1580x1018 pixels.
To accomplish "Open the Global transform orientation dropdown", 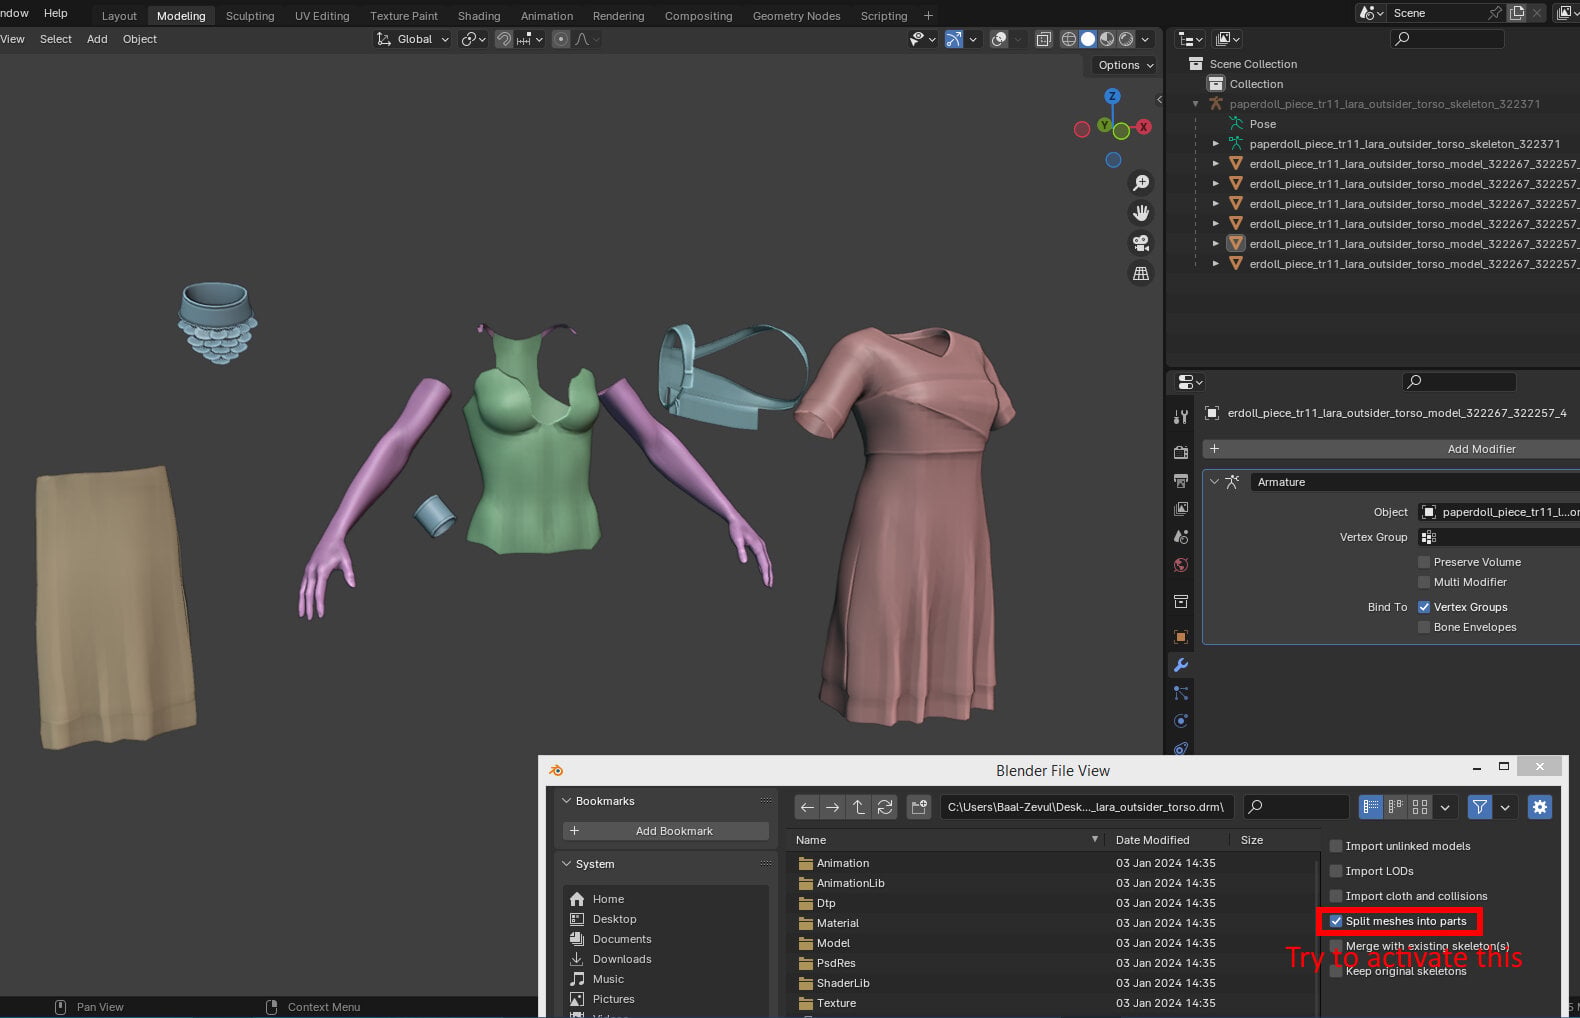I will coord(413,39).
